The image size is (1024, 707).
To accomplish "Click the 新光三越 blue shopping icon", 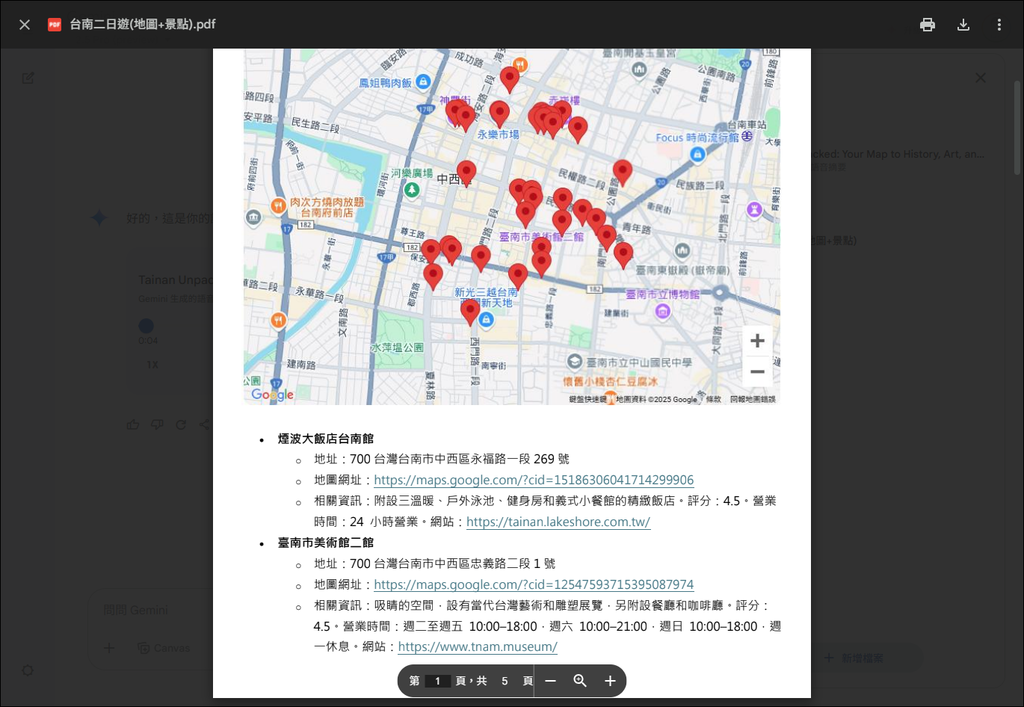I will (485, 320).
